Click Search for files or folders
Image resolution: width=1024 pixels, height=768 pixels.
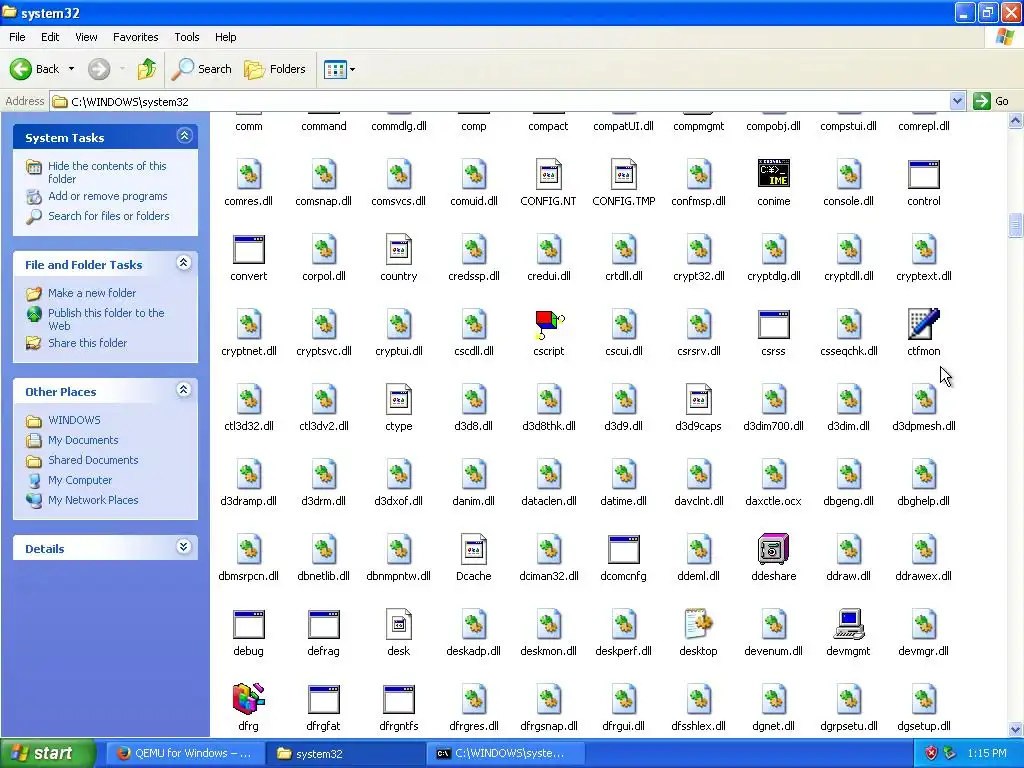coord(108,216)
